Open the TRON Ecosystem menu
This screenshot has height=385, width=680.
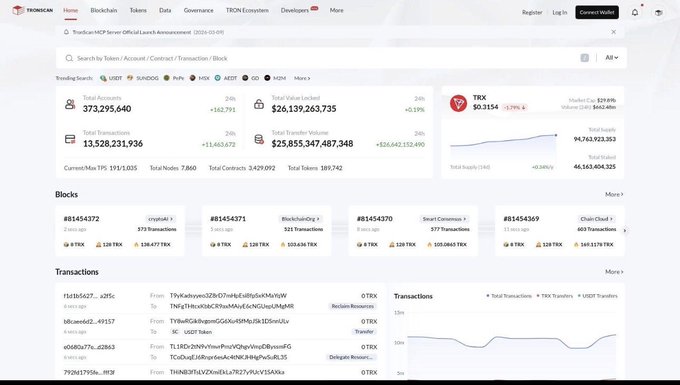pos(247,10)
